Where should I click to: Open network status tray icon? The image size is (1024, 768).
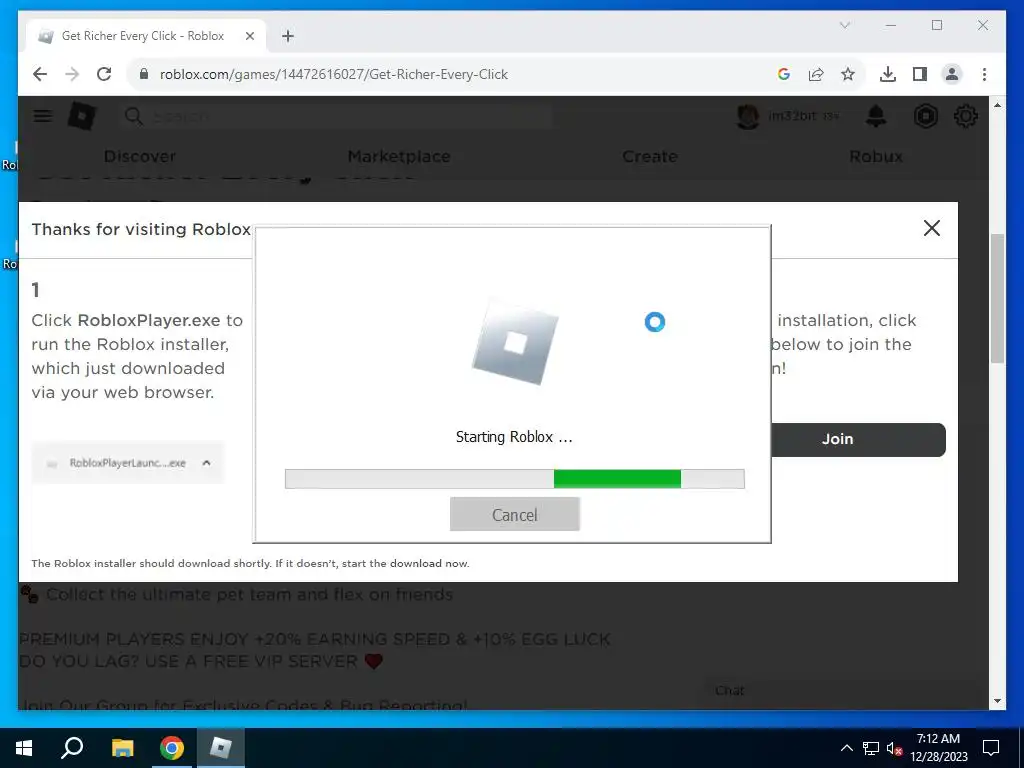[x=871, y=748]
